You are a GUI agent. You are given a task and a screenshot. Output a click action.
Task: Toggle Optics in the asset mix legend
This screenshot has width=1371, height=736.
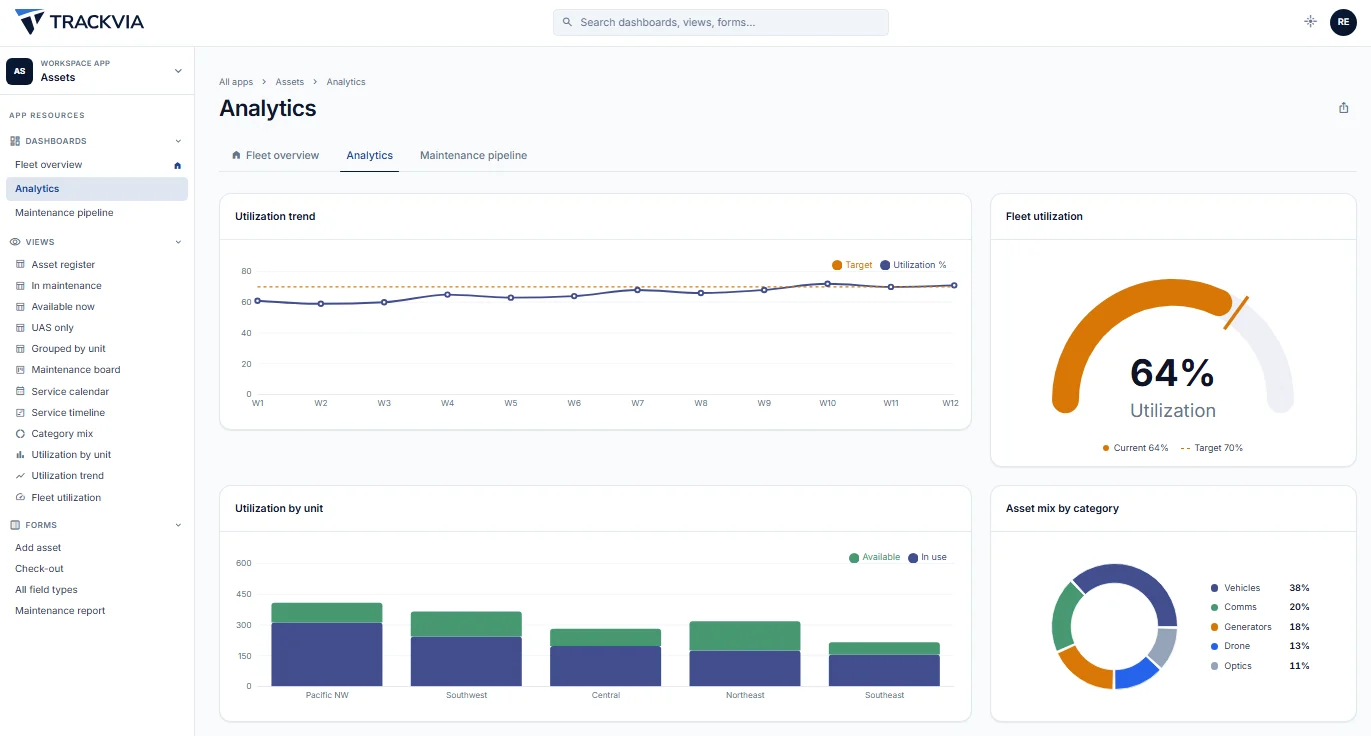[1259, 666]
